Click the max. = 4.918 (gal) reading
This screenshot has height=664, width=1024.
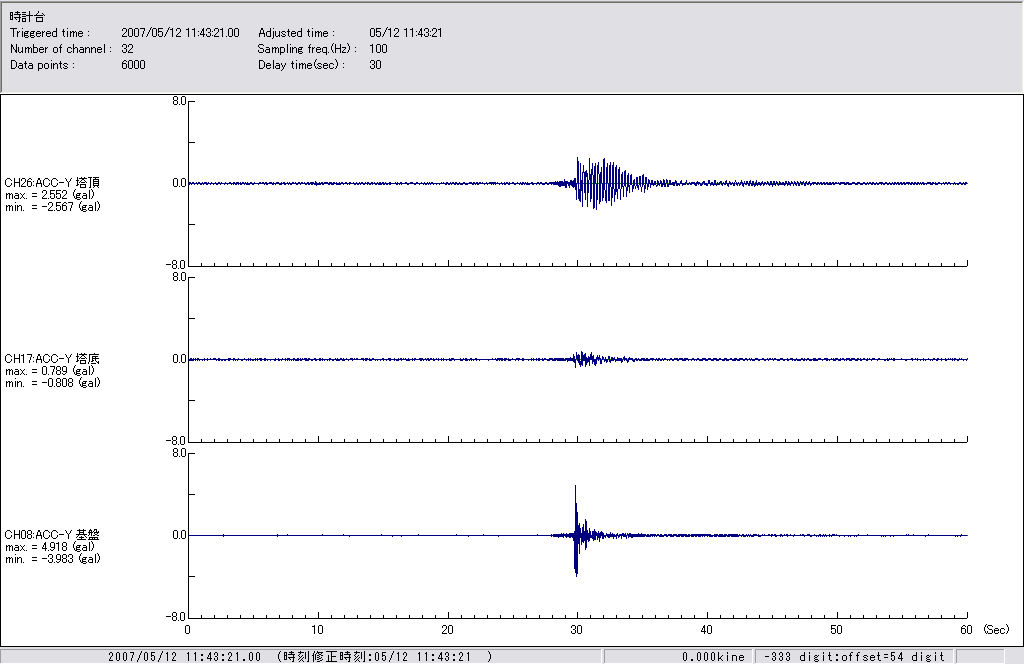pyautogui.click(x=50, y=546)
